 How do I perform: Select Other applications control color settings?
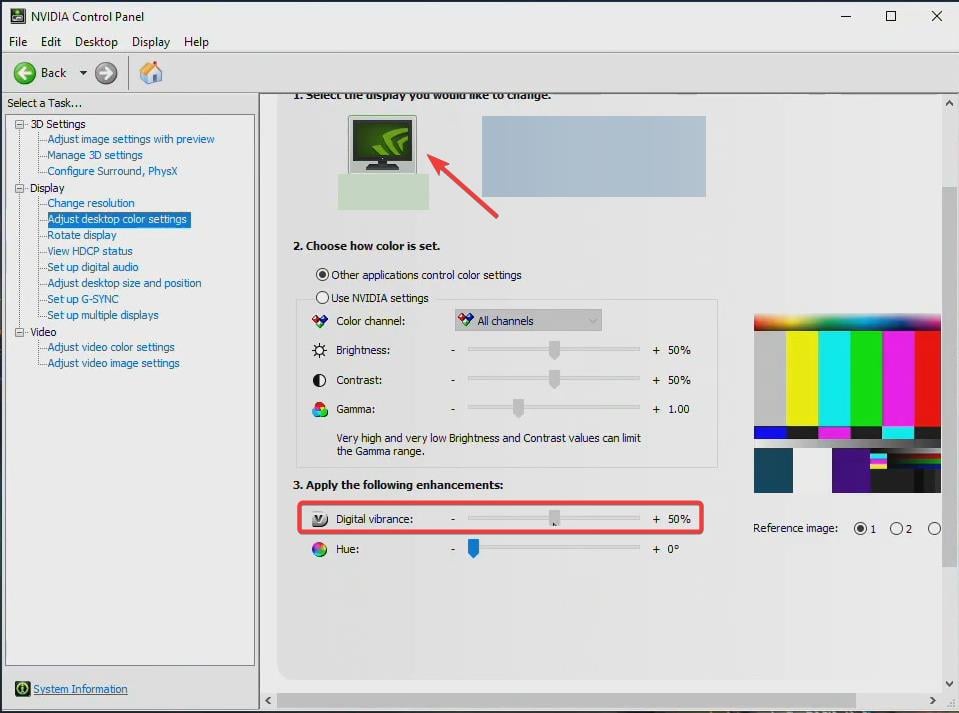pyautogui.click(x=322, y=275)
